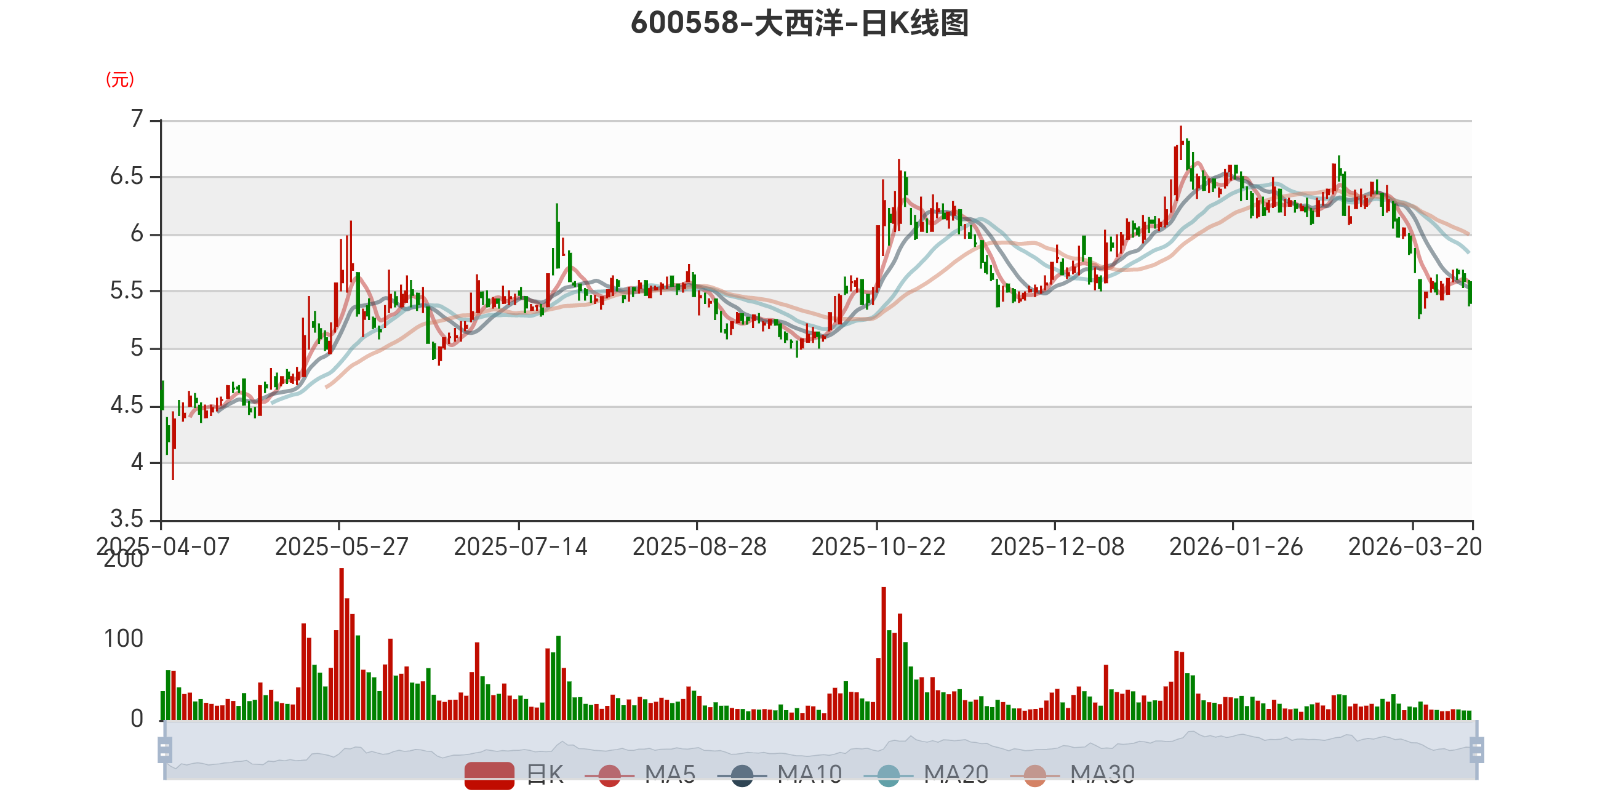The height and width of the screenshot is (800, 1600).
Task: Toggle the 日K candlestick series in the legend
Action: 514,775
